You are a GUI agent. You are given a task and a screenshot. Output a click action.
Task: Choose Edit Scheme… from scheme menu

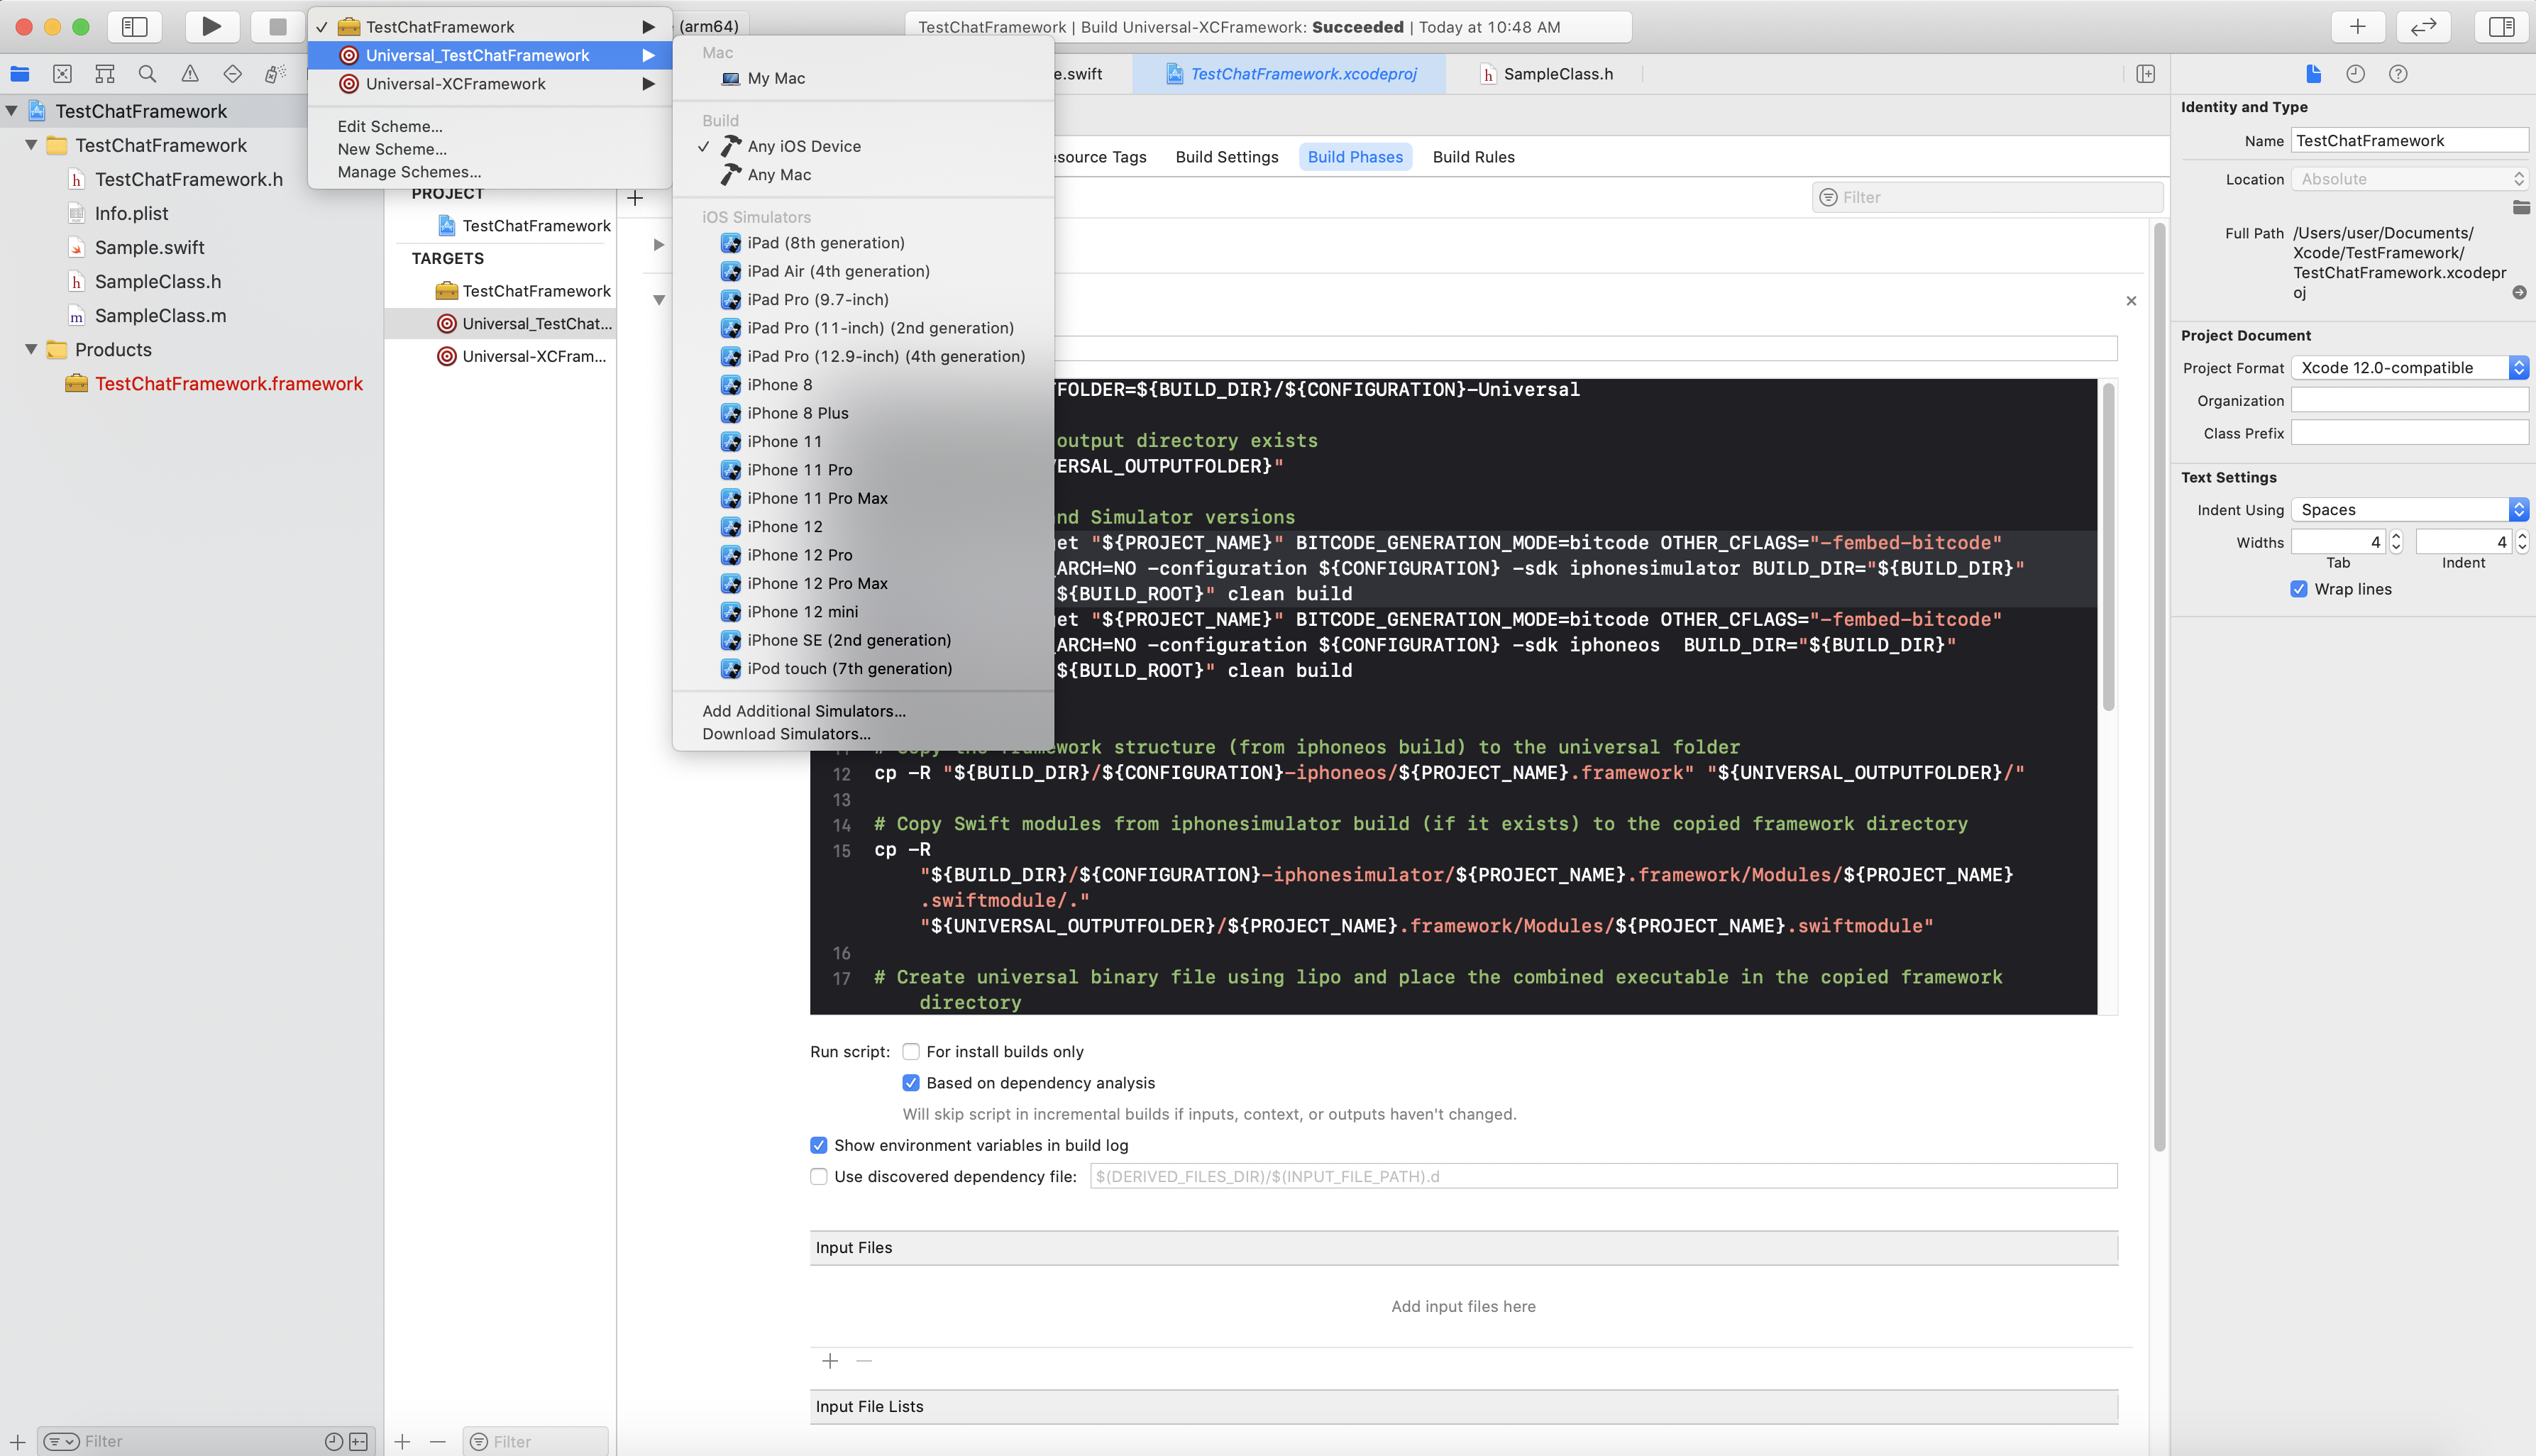(x=389, y=126)
